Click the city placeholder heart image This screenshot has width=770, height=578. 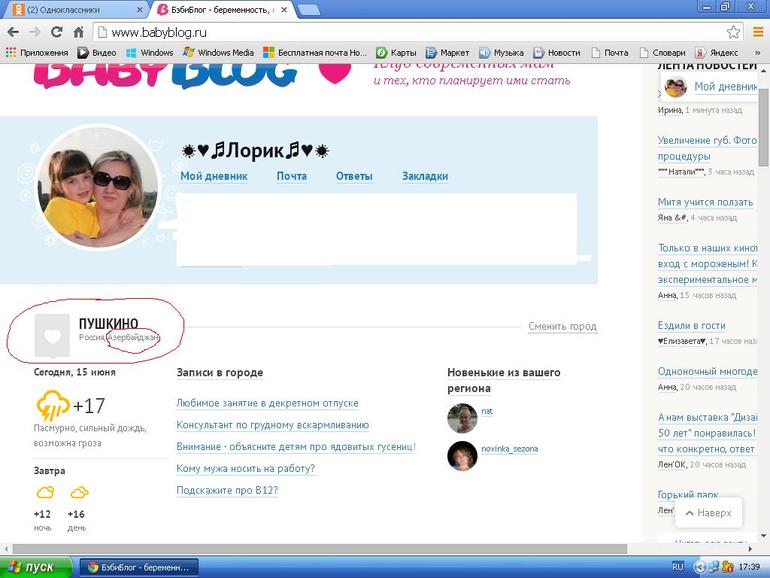tap(52, 335)
